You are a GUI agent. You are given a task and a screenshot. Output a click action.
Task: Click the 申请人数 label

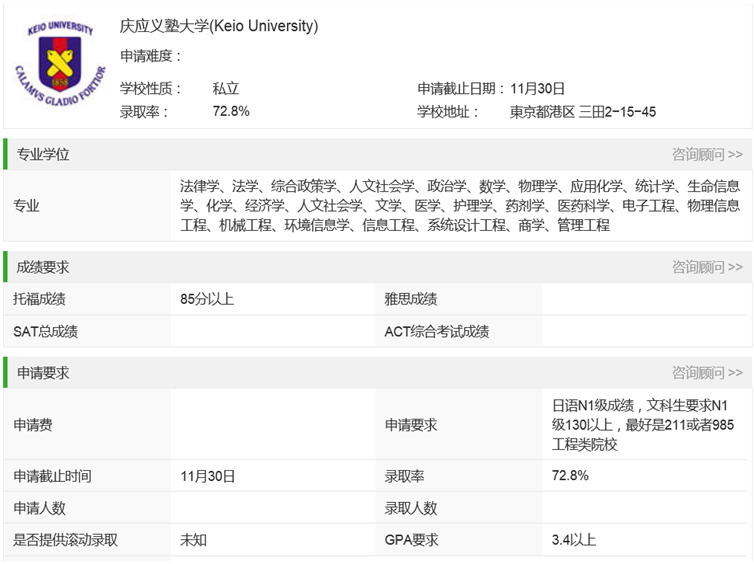click(x=39, y=508)
